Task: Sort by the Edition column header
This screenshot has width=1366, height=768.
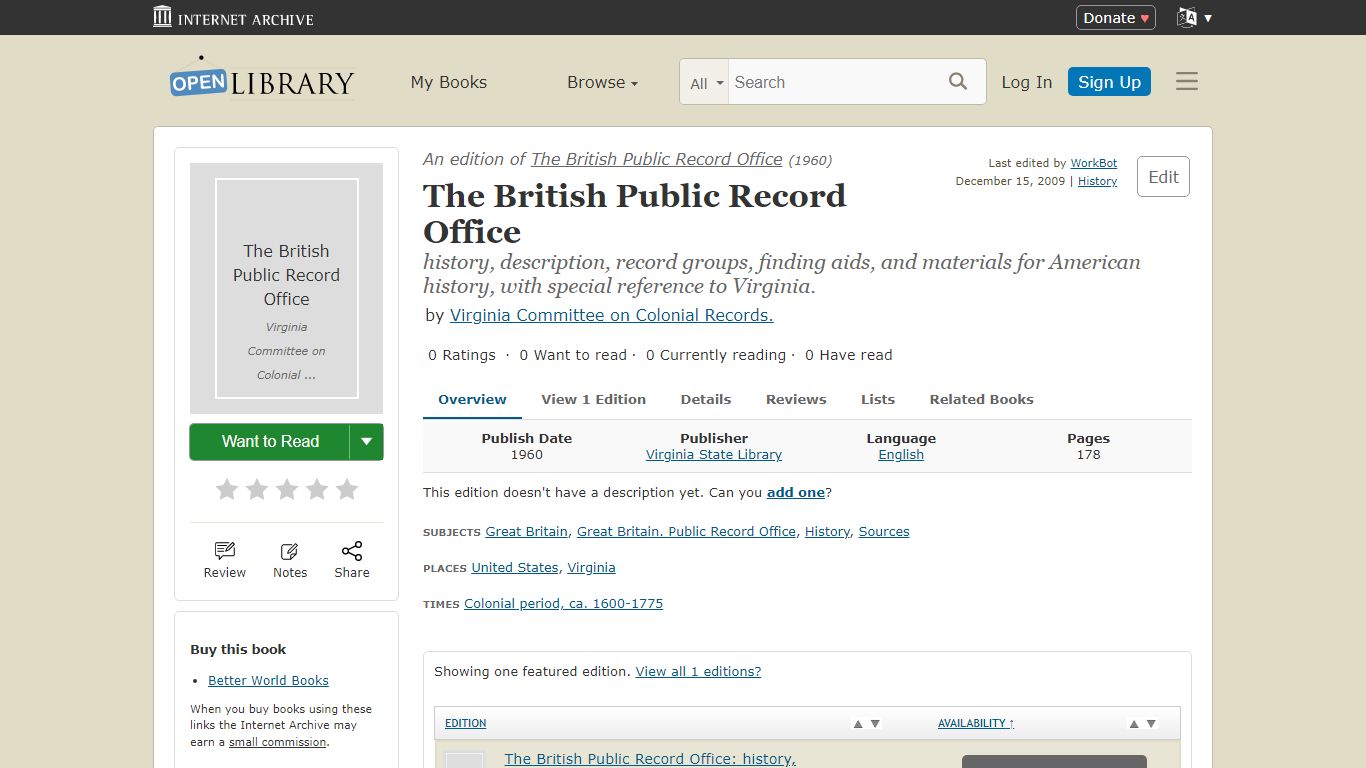Action: click(466, 724)
